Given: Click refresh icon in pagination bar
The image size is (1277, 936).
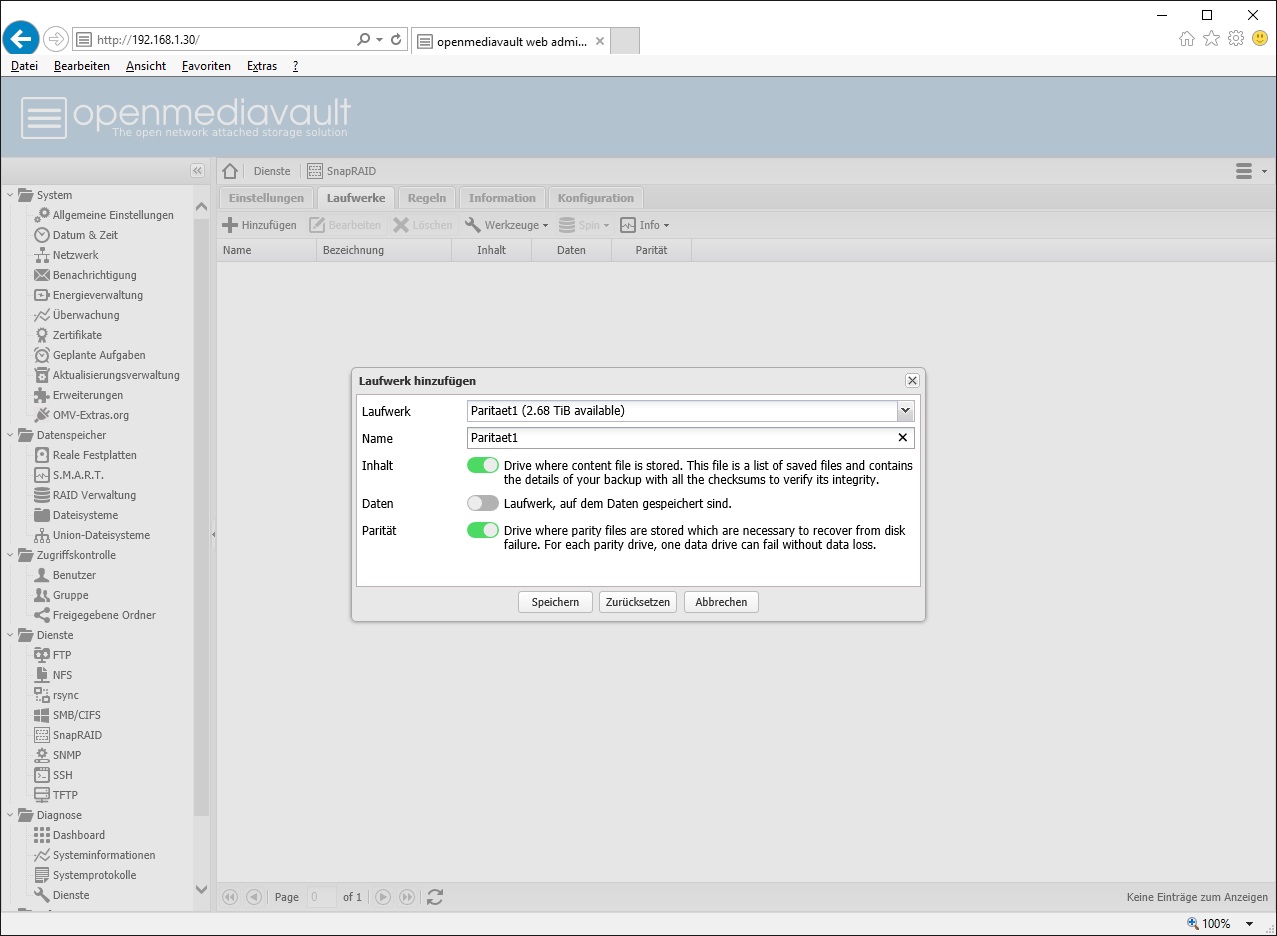Looking at the screenshot, I should (435, 897).
